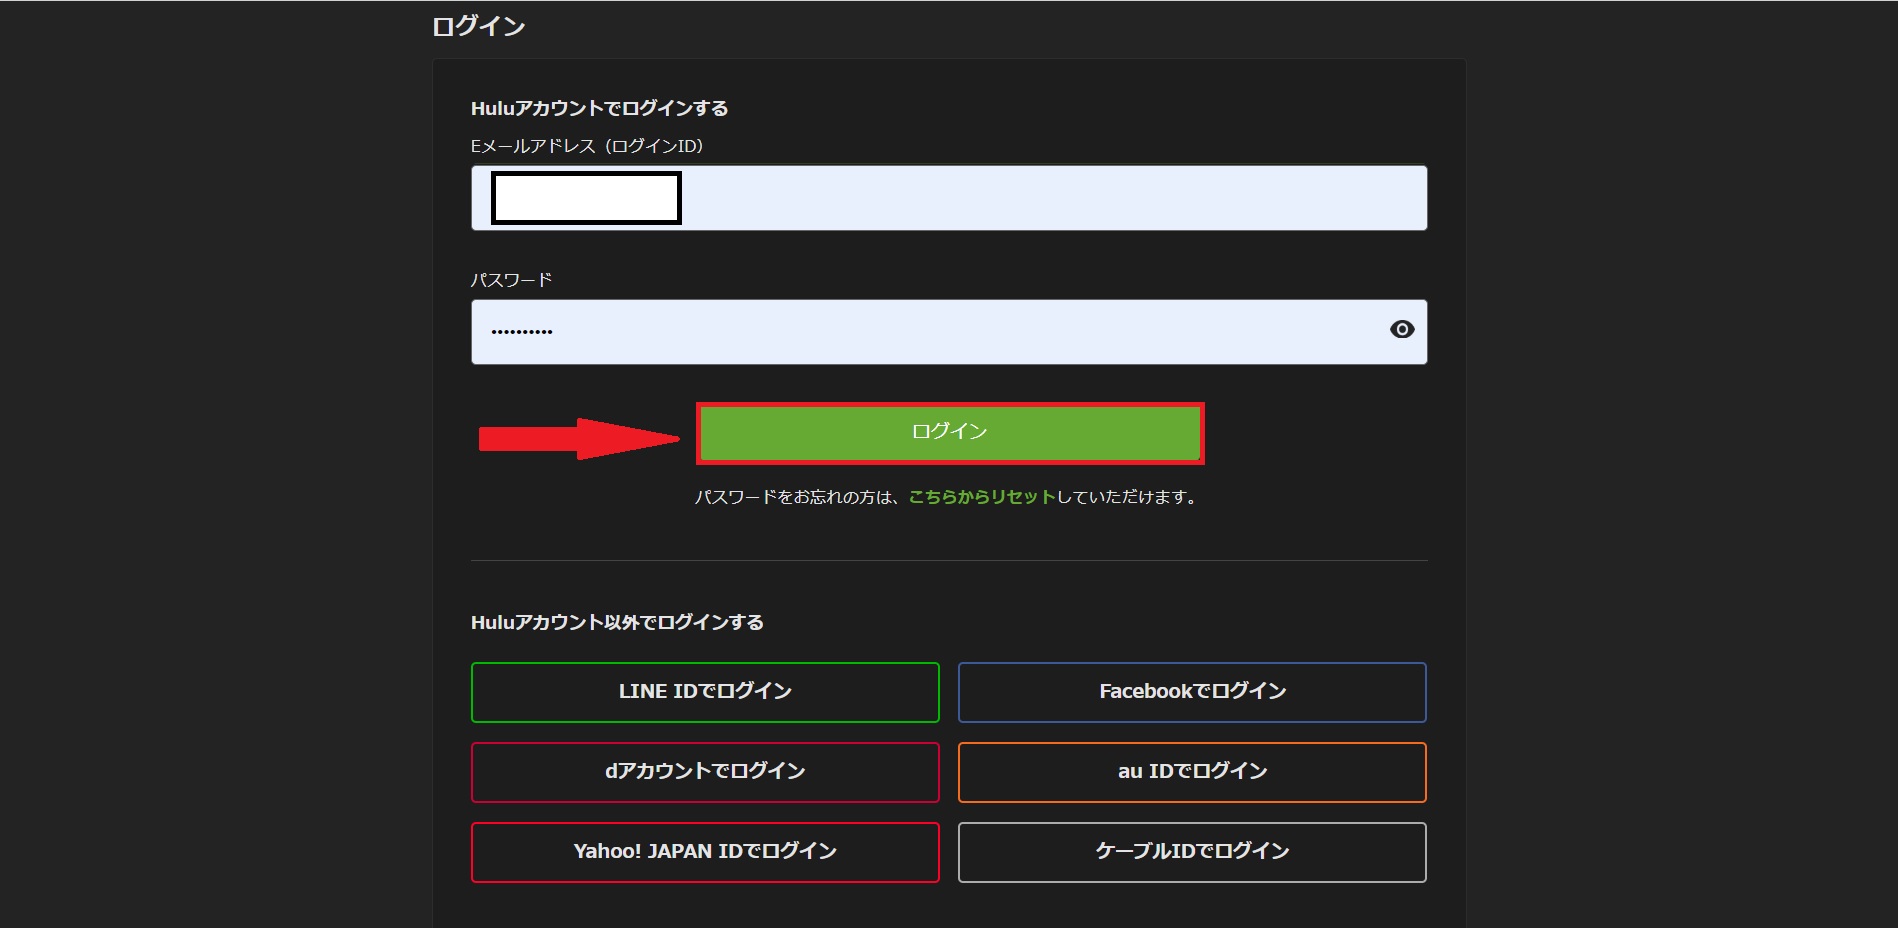This screenshot has width=1898, height=928.
Task: Click the ログイン page title
Action: pyautogui.click(x=478, y=26)
